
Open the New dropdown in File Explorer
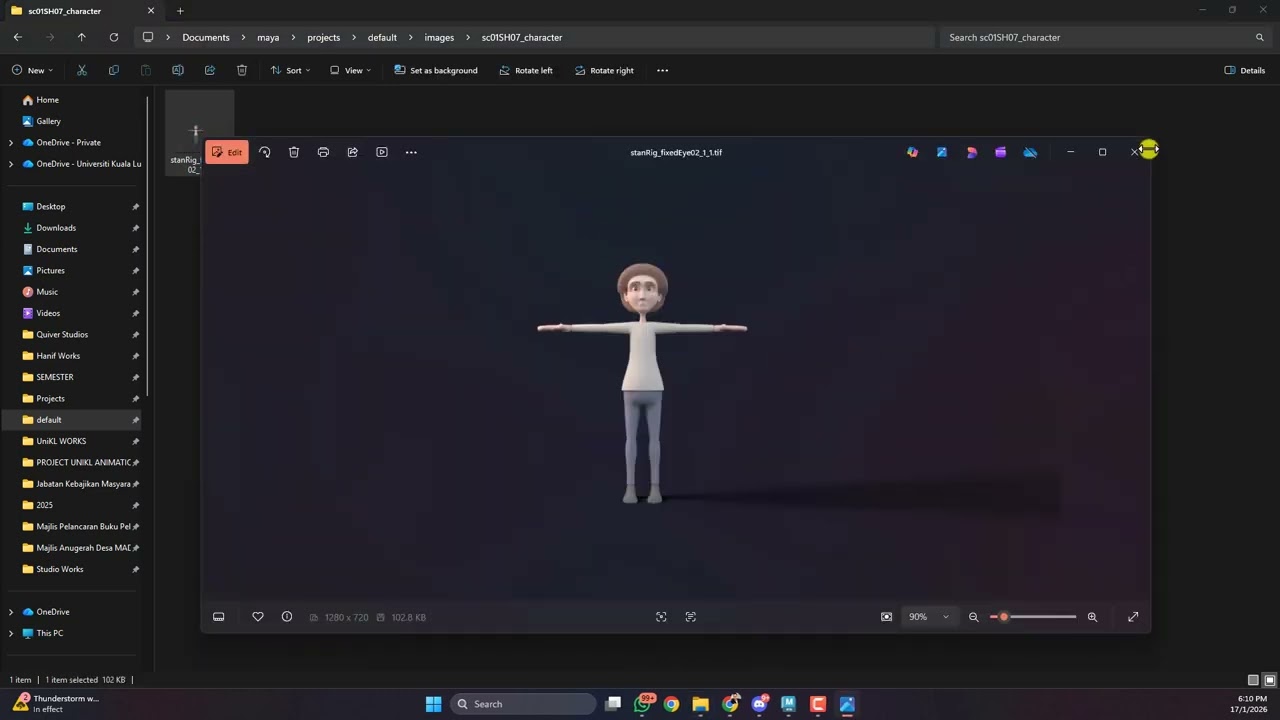(x=32, y=70)
